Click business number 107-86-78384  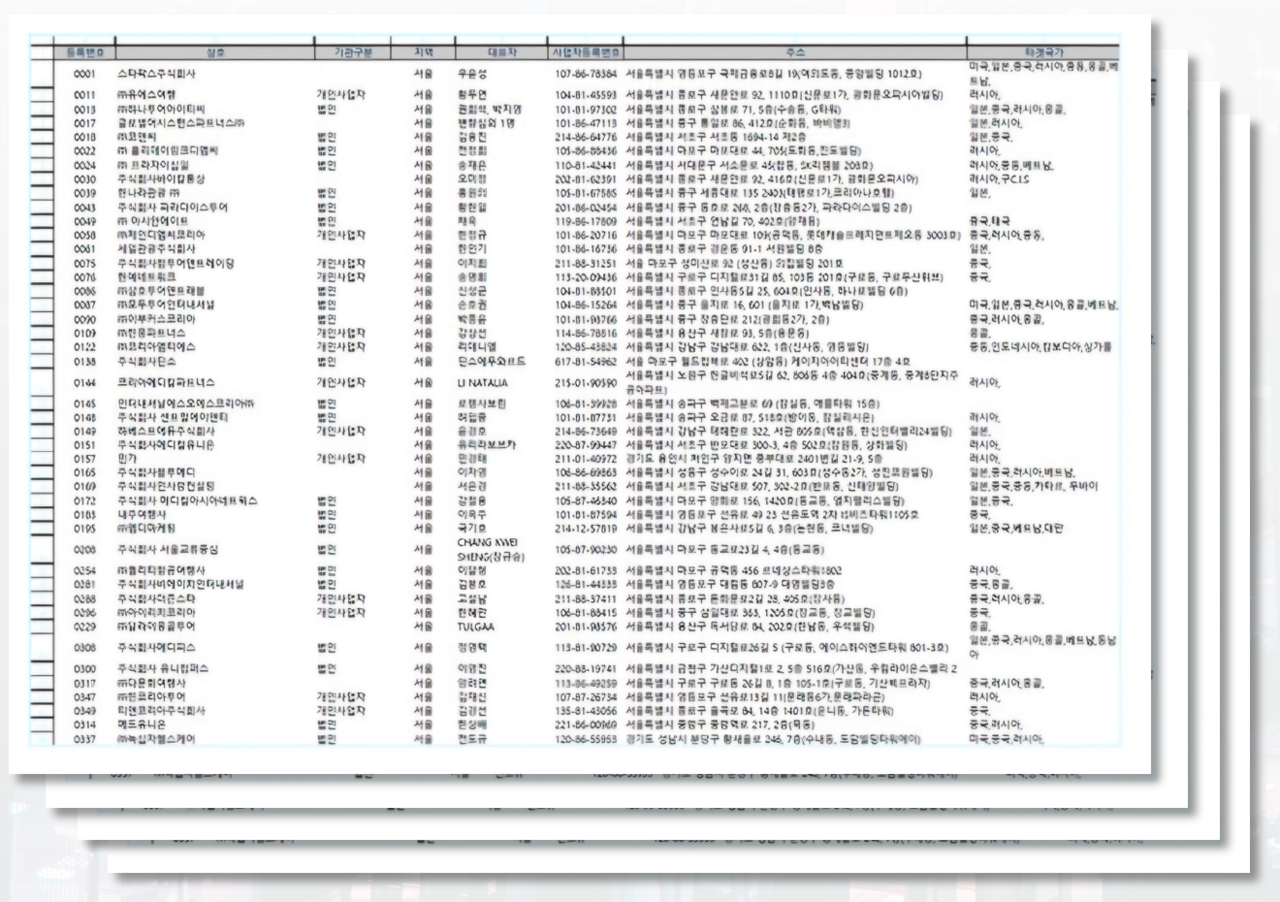pyautogui.click(x=585, y=73)
